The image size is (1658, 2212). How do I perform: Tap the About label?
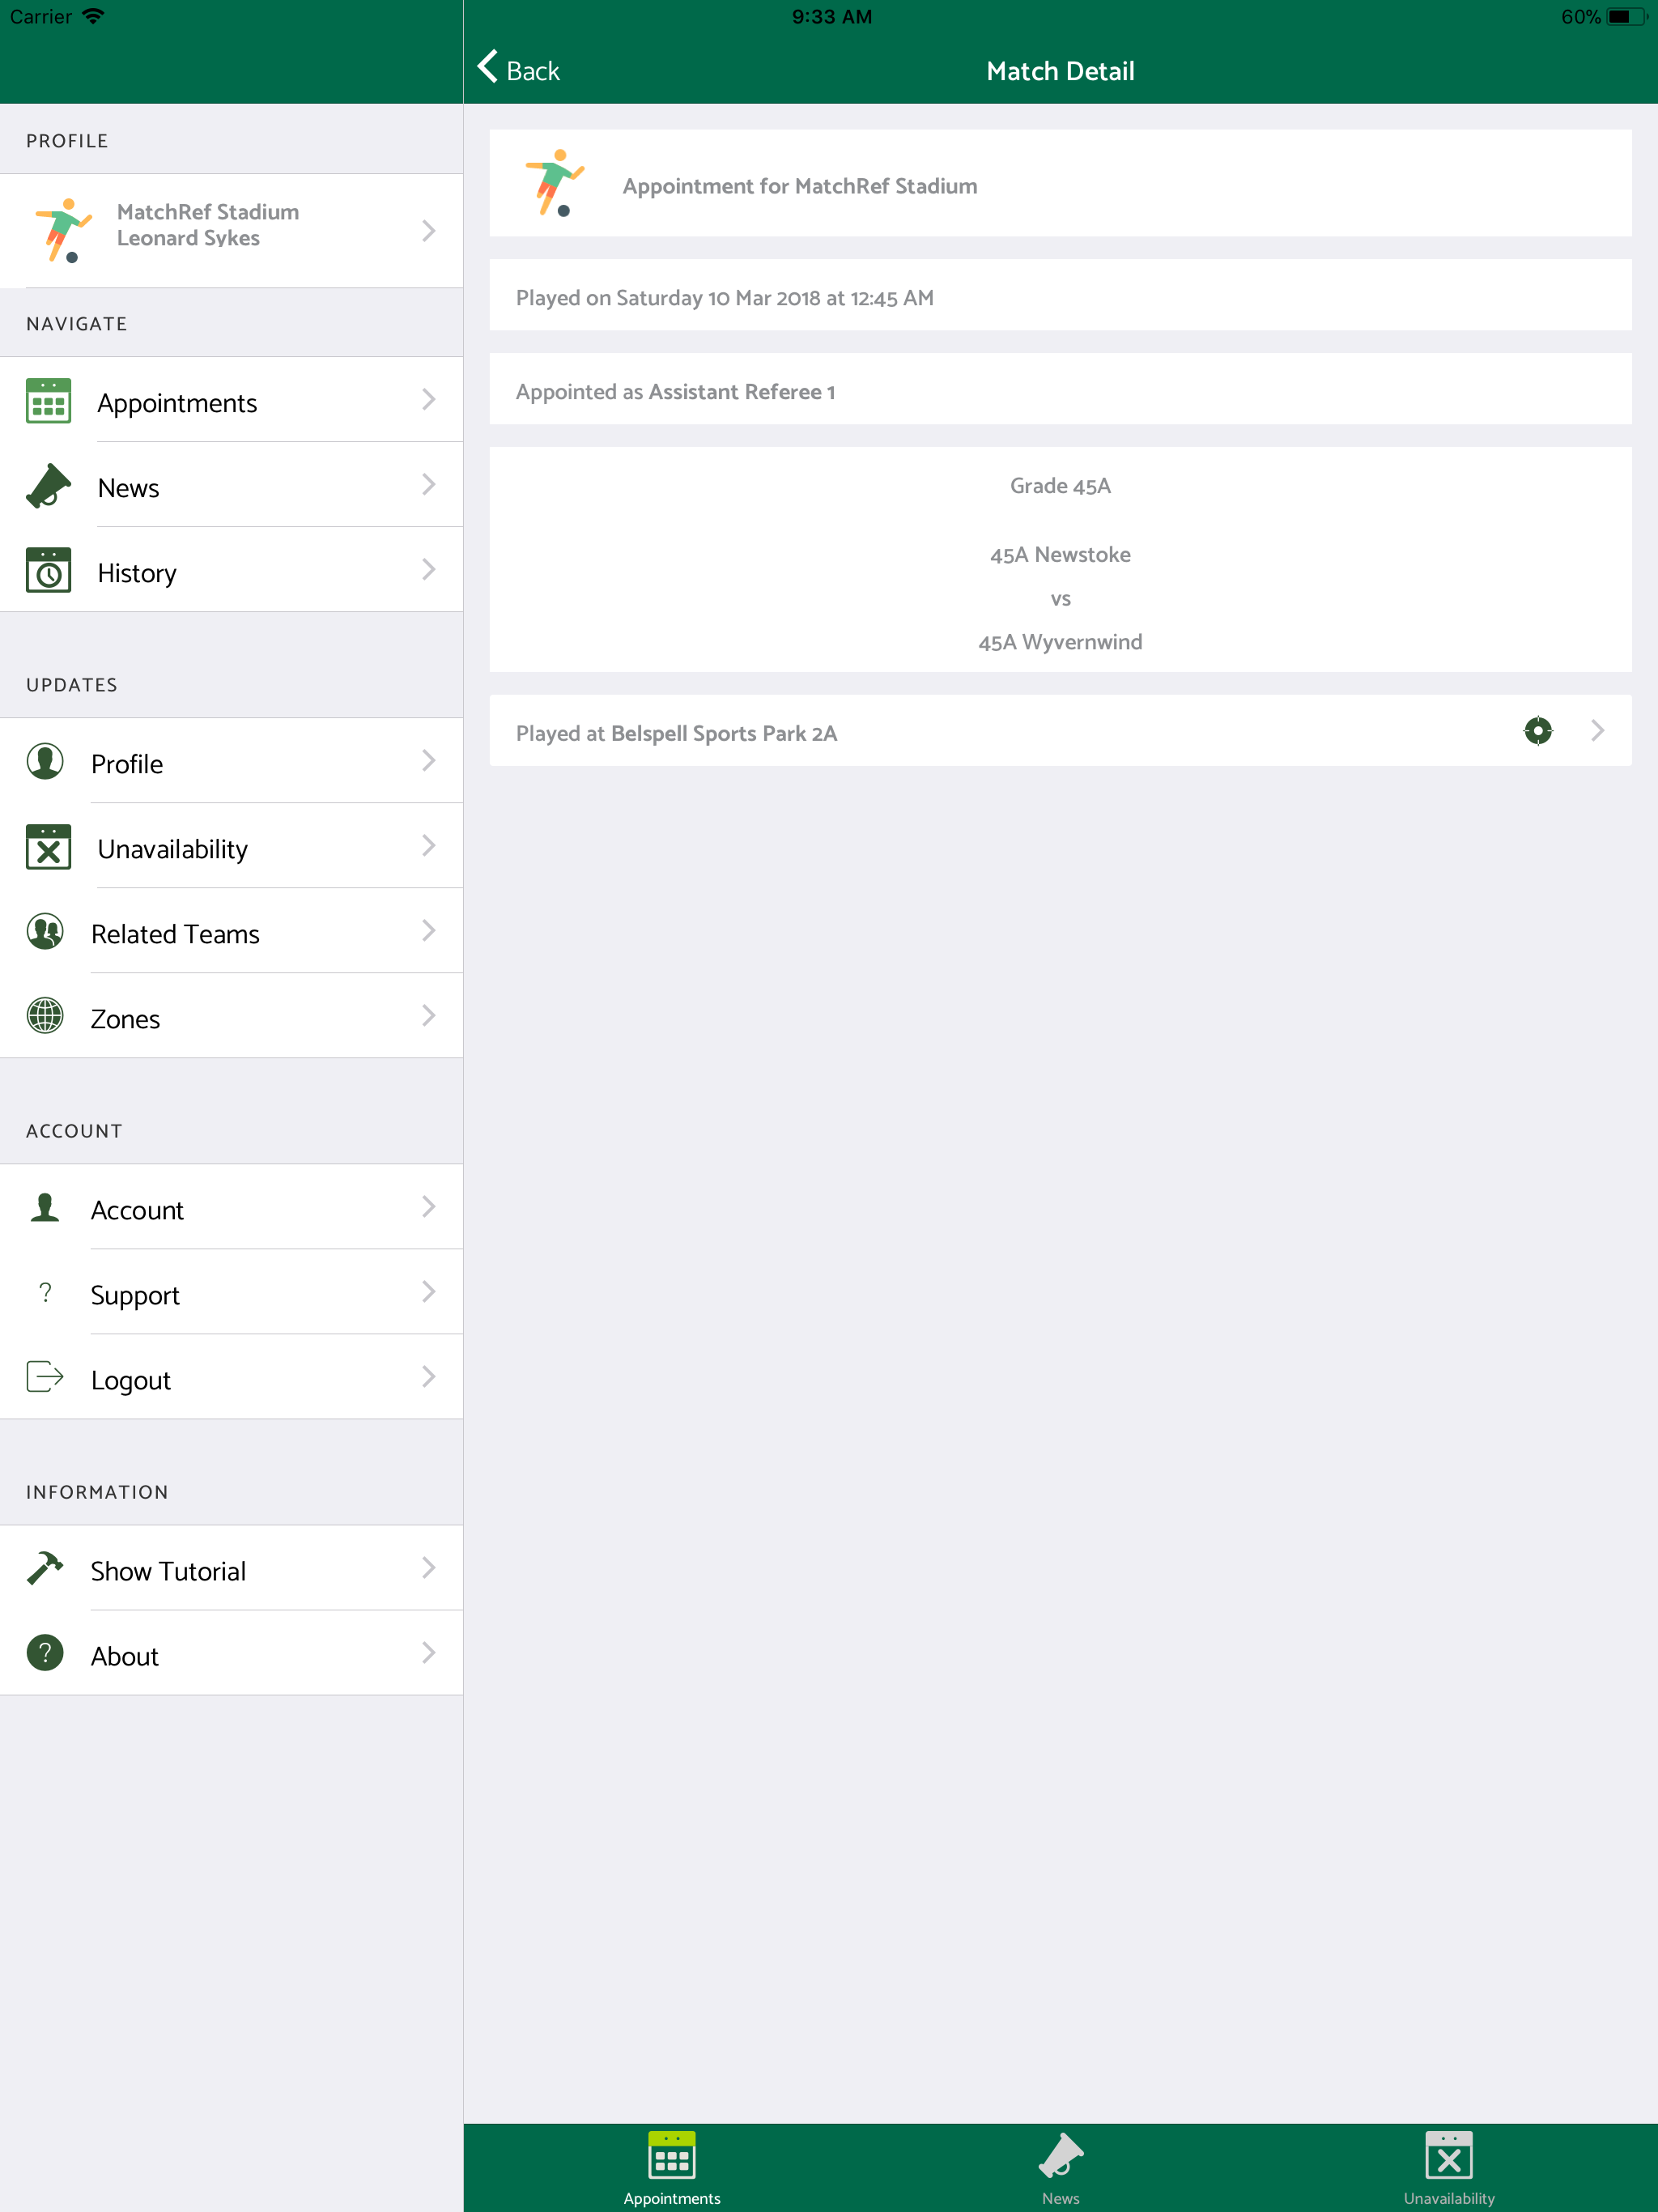[x=125, y=1656]
